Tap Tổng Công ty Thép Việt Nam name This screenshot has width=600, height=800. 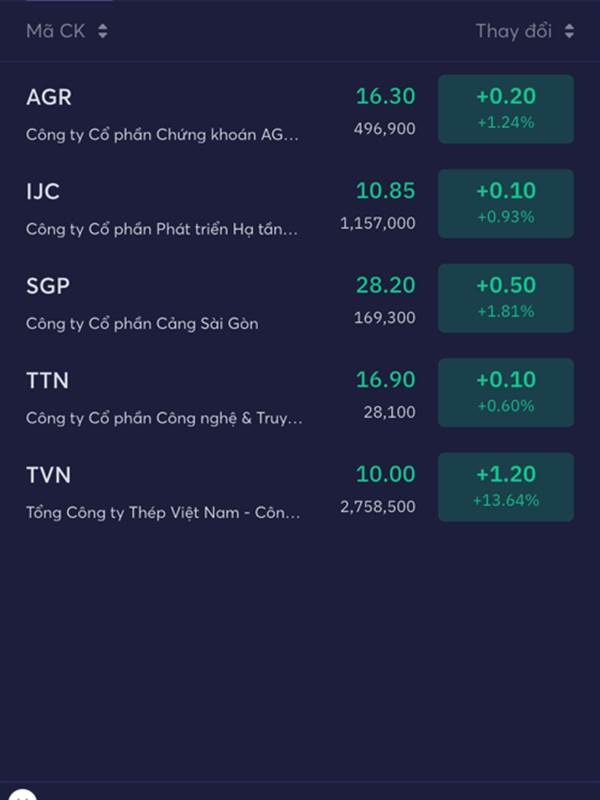(x=163, y=513)
